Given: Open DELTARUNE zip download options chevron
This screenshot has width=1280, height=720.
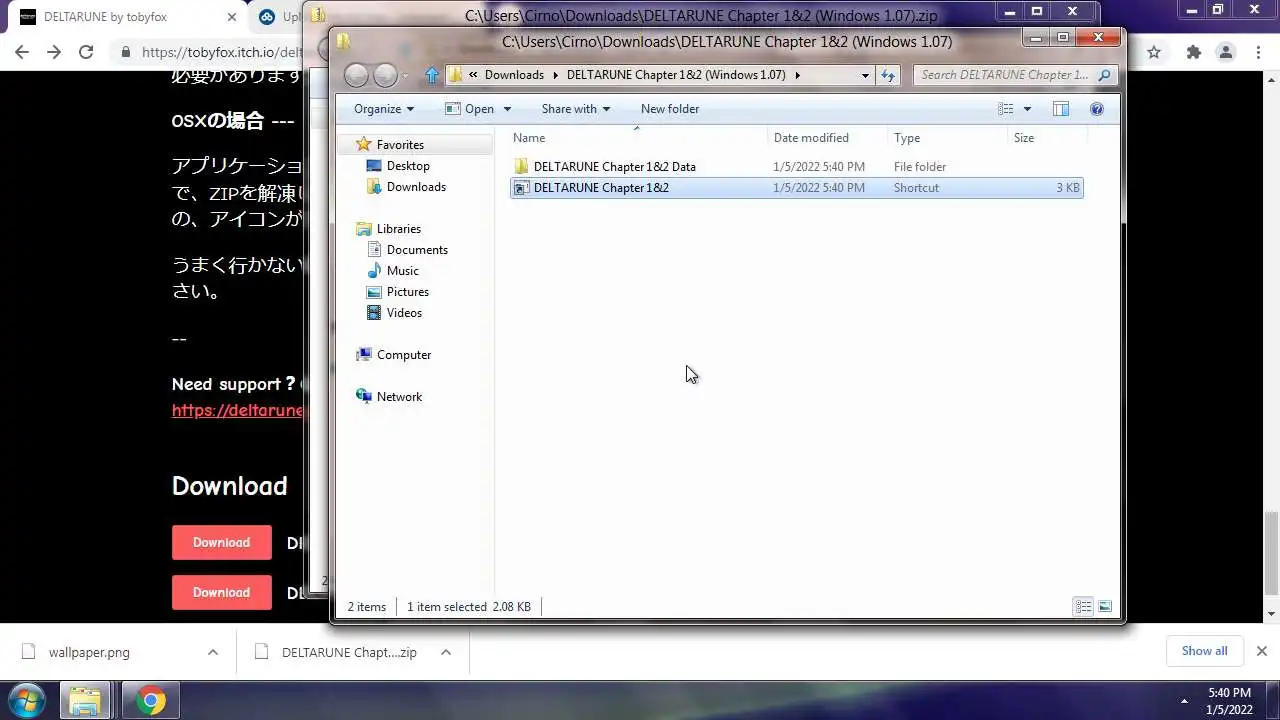Looking at the screenshot, I should point(446,652).
